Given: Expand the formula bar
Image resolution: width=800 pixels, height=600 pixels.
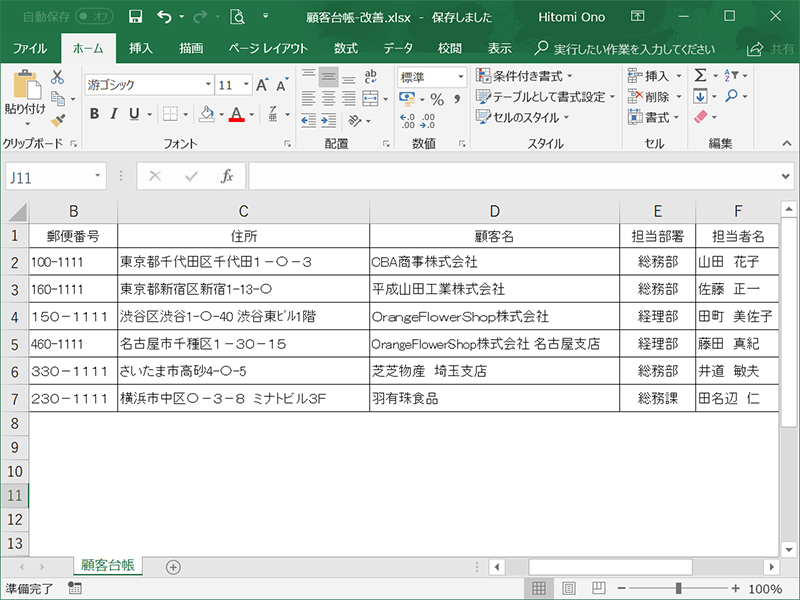Looking at the screenshot, I should 785,177.
